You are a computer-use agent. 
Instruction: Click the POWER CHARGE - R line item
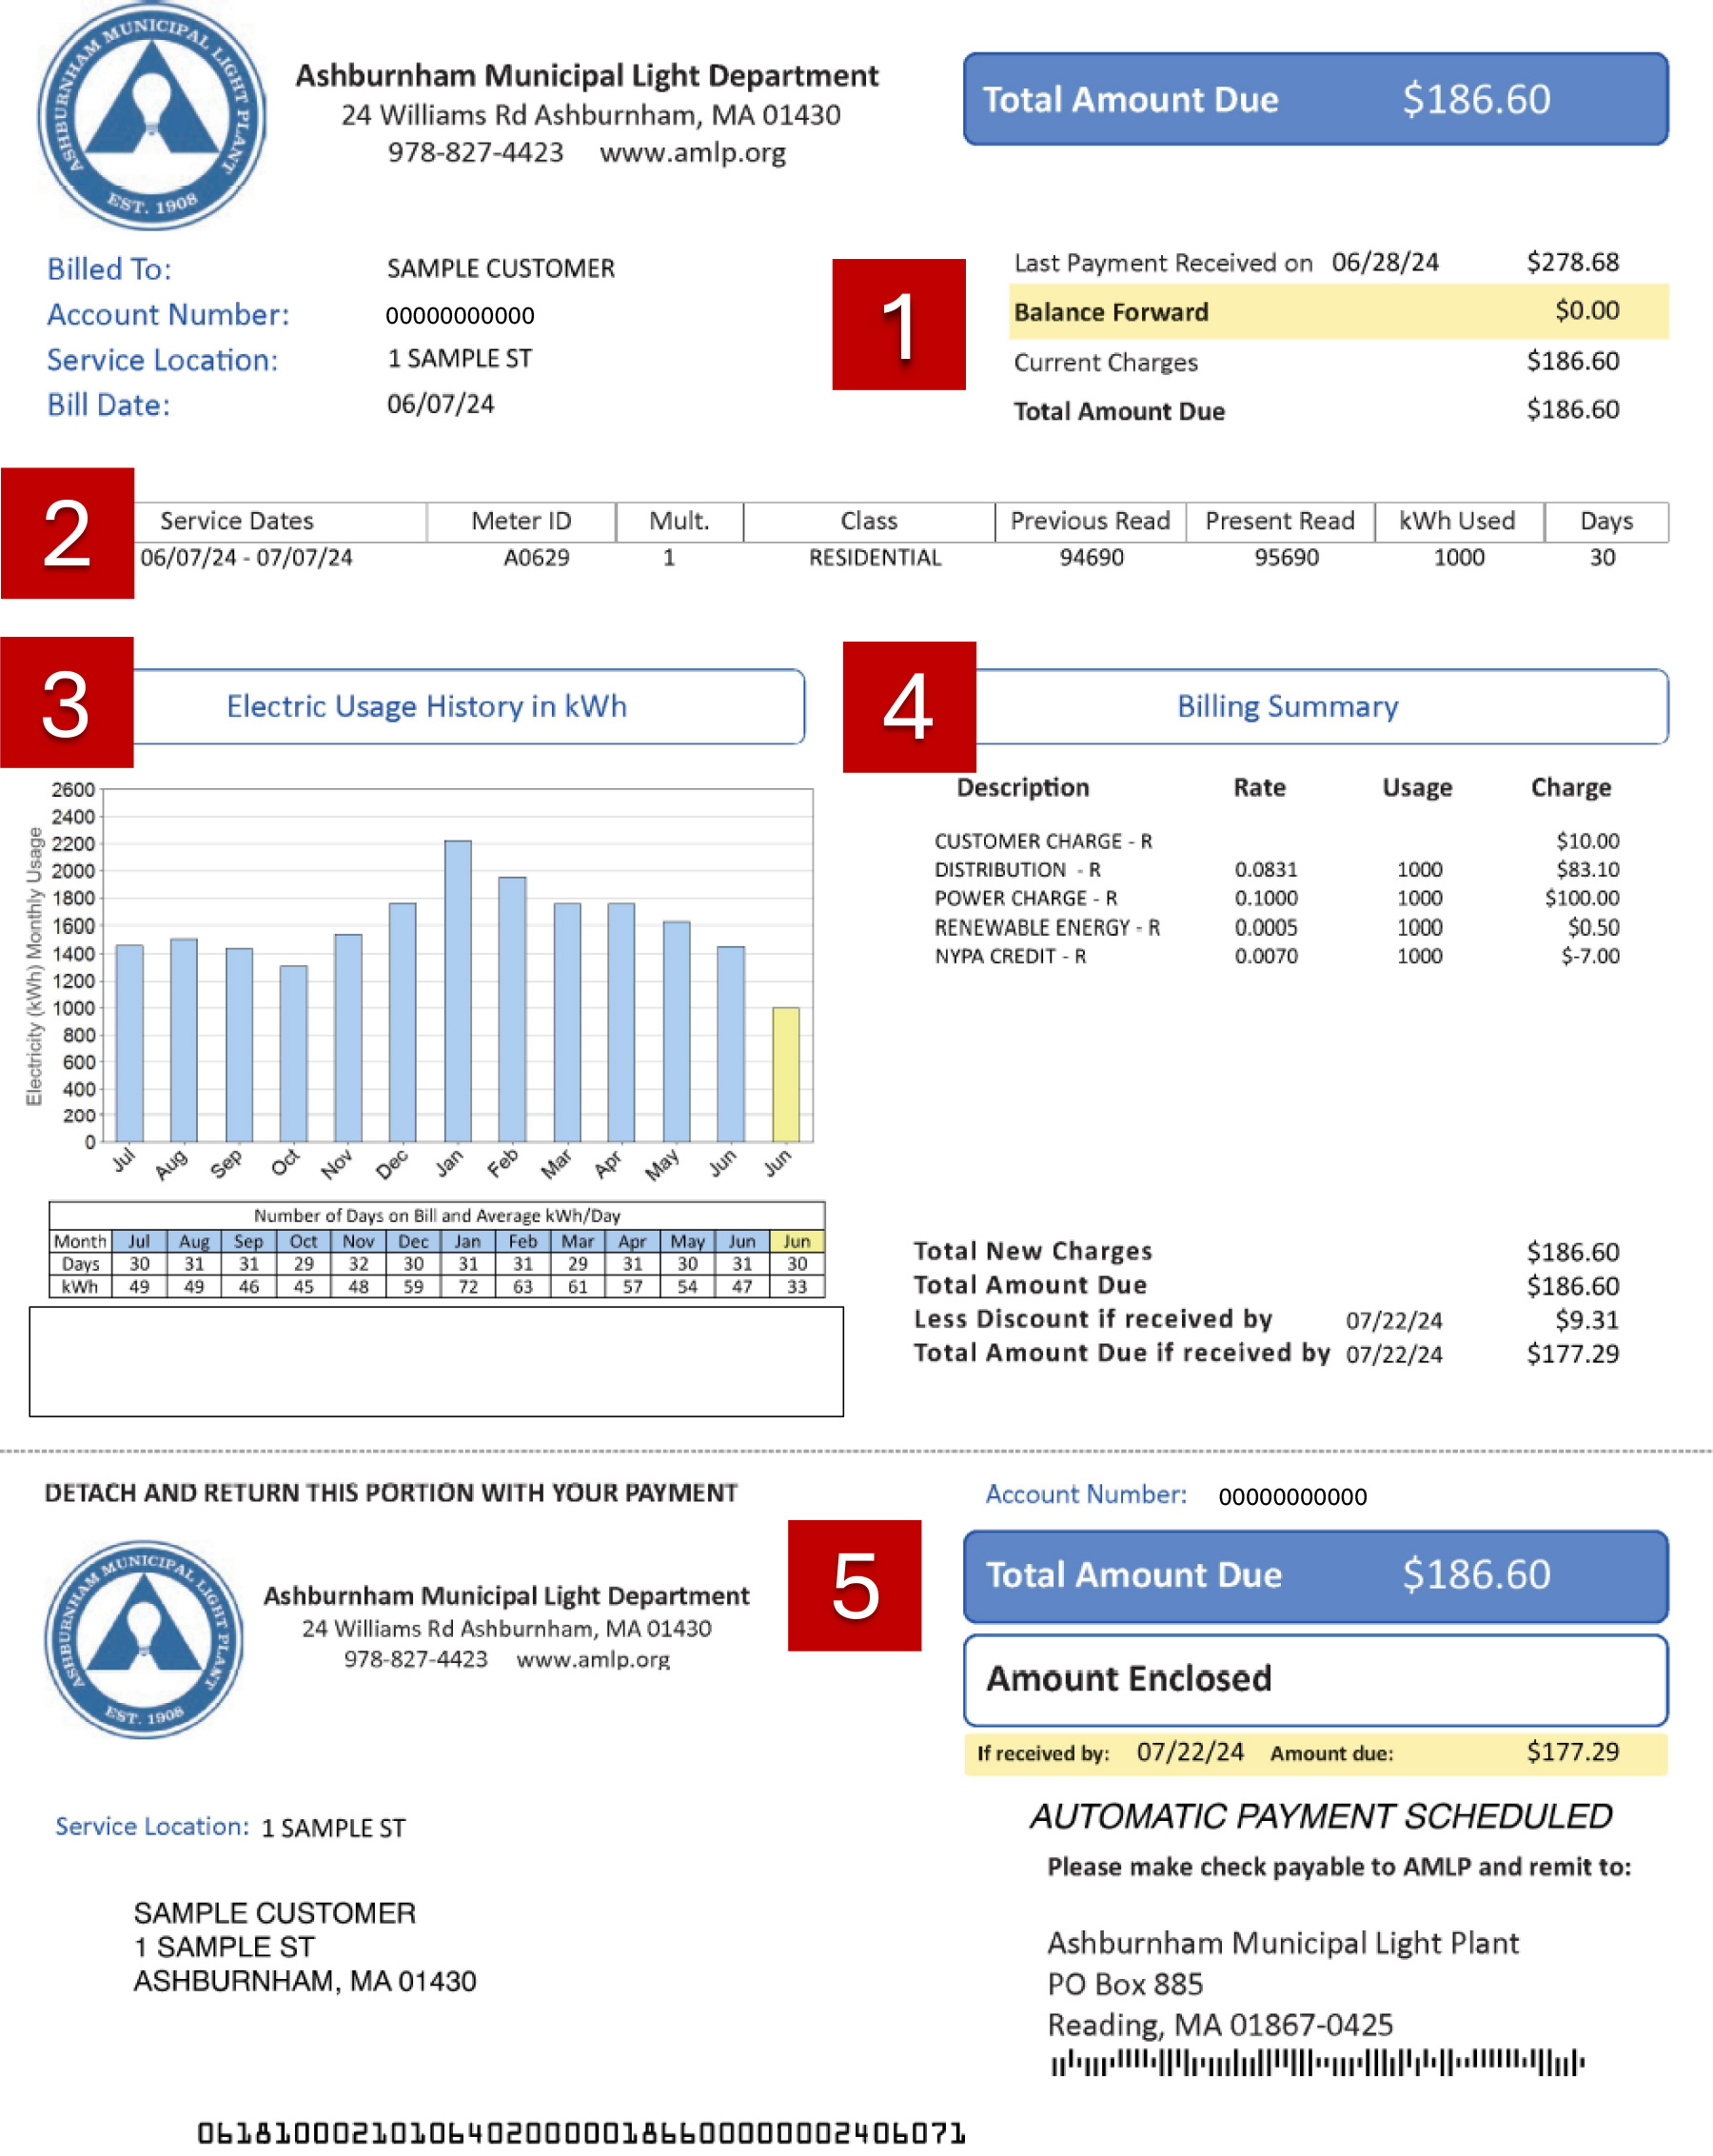click(1026, 898)
